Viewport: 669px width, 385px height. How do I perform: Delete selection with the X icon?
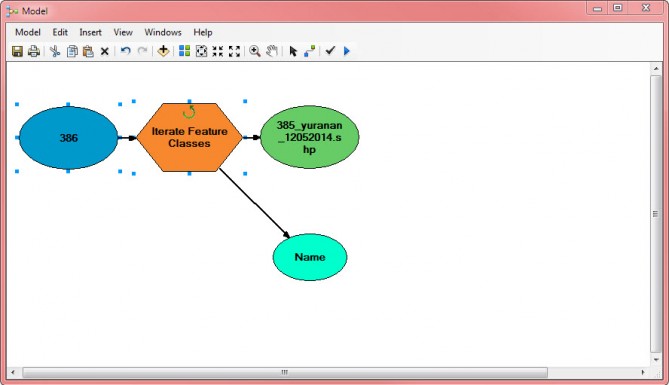click(105, 52)
